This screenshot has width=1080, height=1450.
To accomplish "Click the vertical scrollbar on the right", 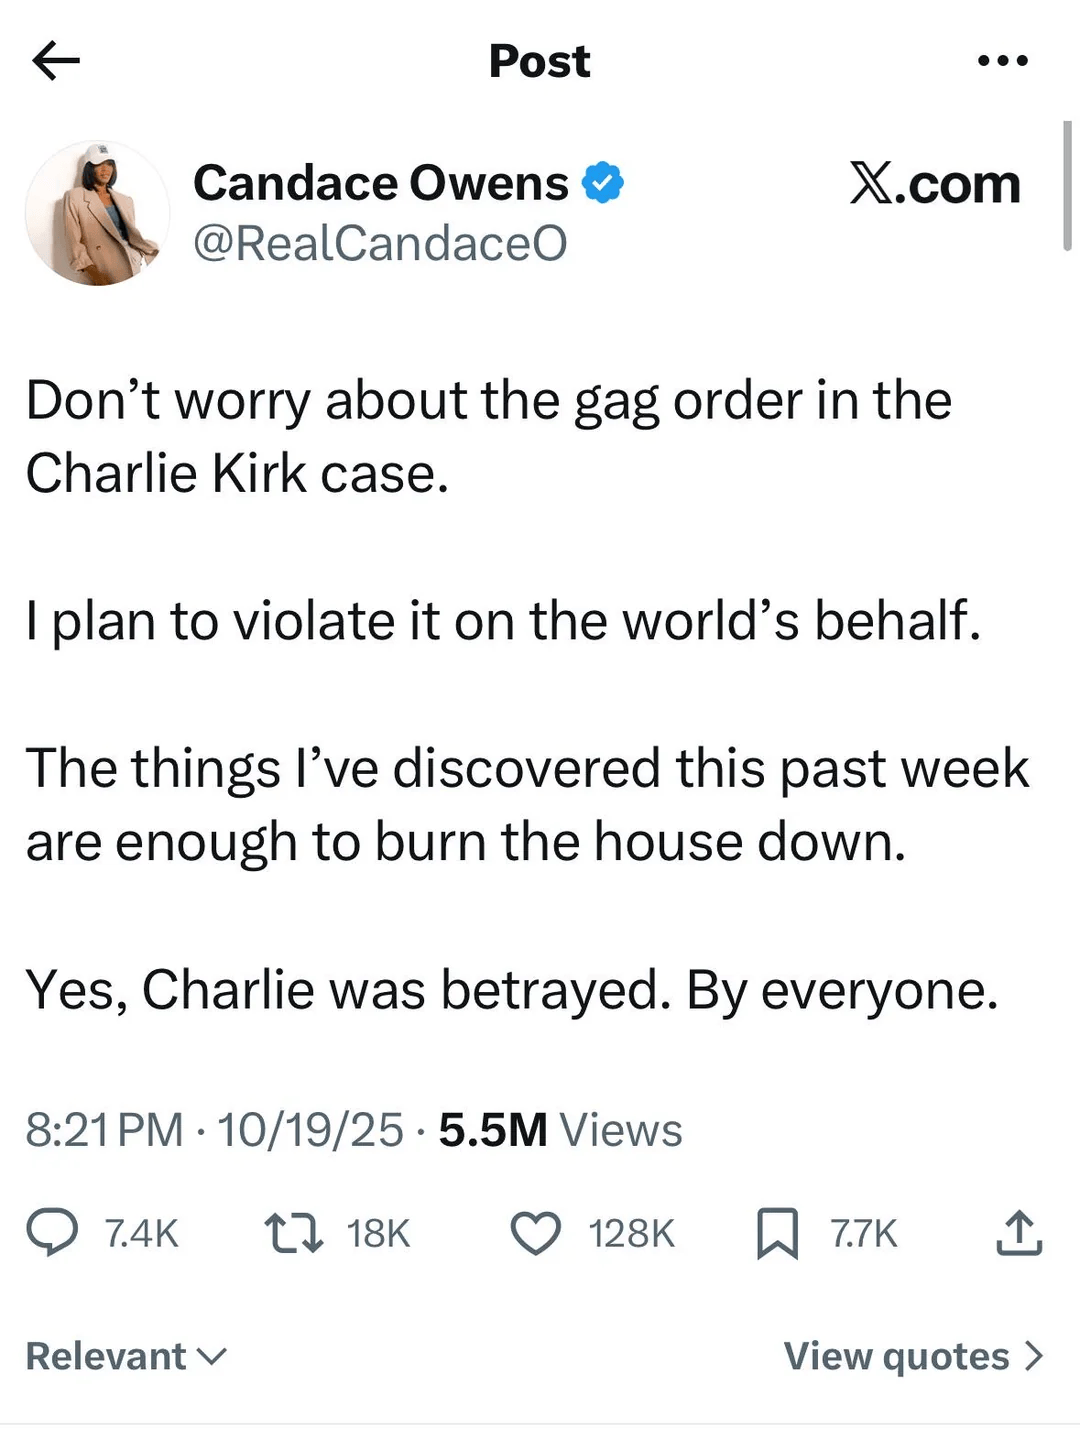I will click(x=1067, y=185).
